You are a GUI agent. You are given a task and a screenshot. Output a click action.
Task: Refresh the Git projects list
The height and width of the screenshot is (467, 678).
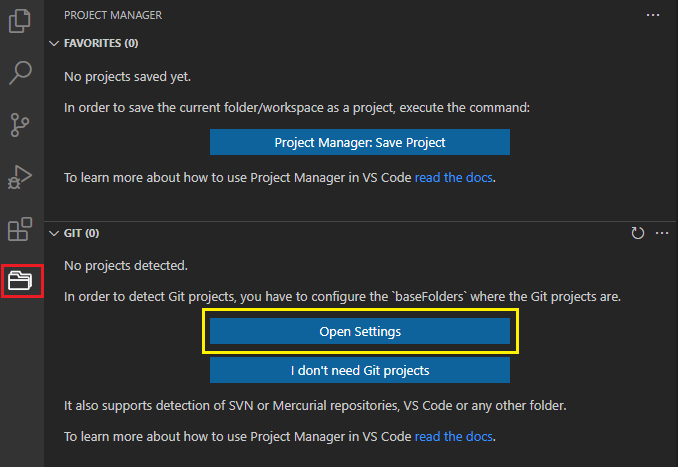coord(637,233)
